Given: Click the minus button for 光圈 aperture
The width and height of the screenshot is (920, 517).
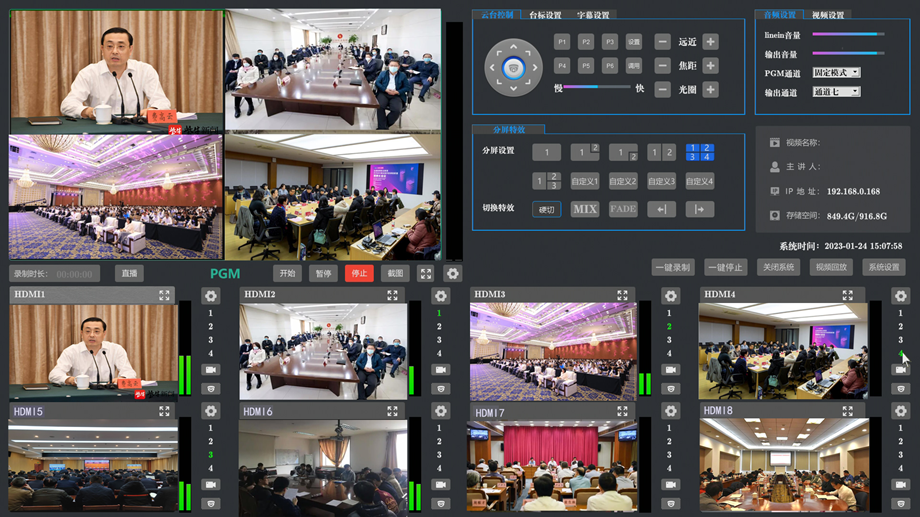Looking at the screenshot, I should click(x=662, y=89).
